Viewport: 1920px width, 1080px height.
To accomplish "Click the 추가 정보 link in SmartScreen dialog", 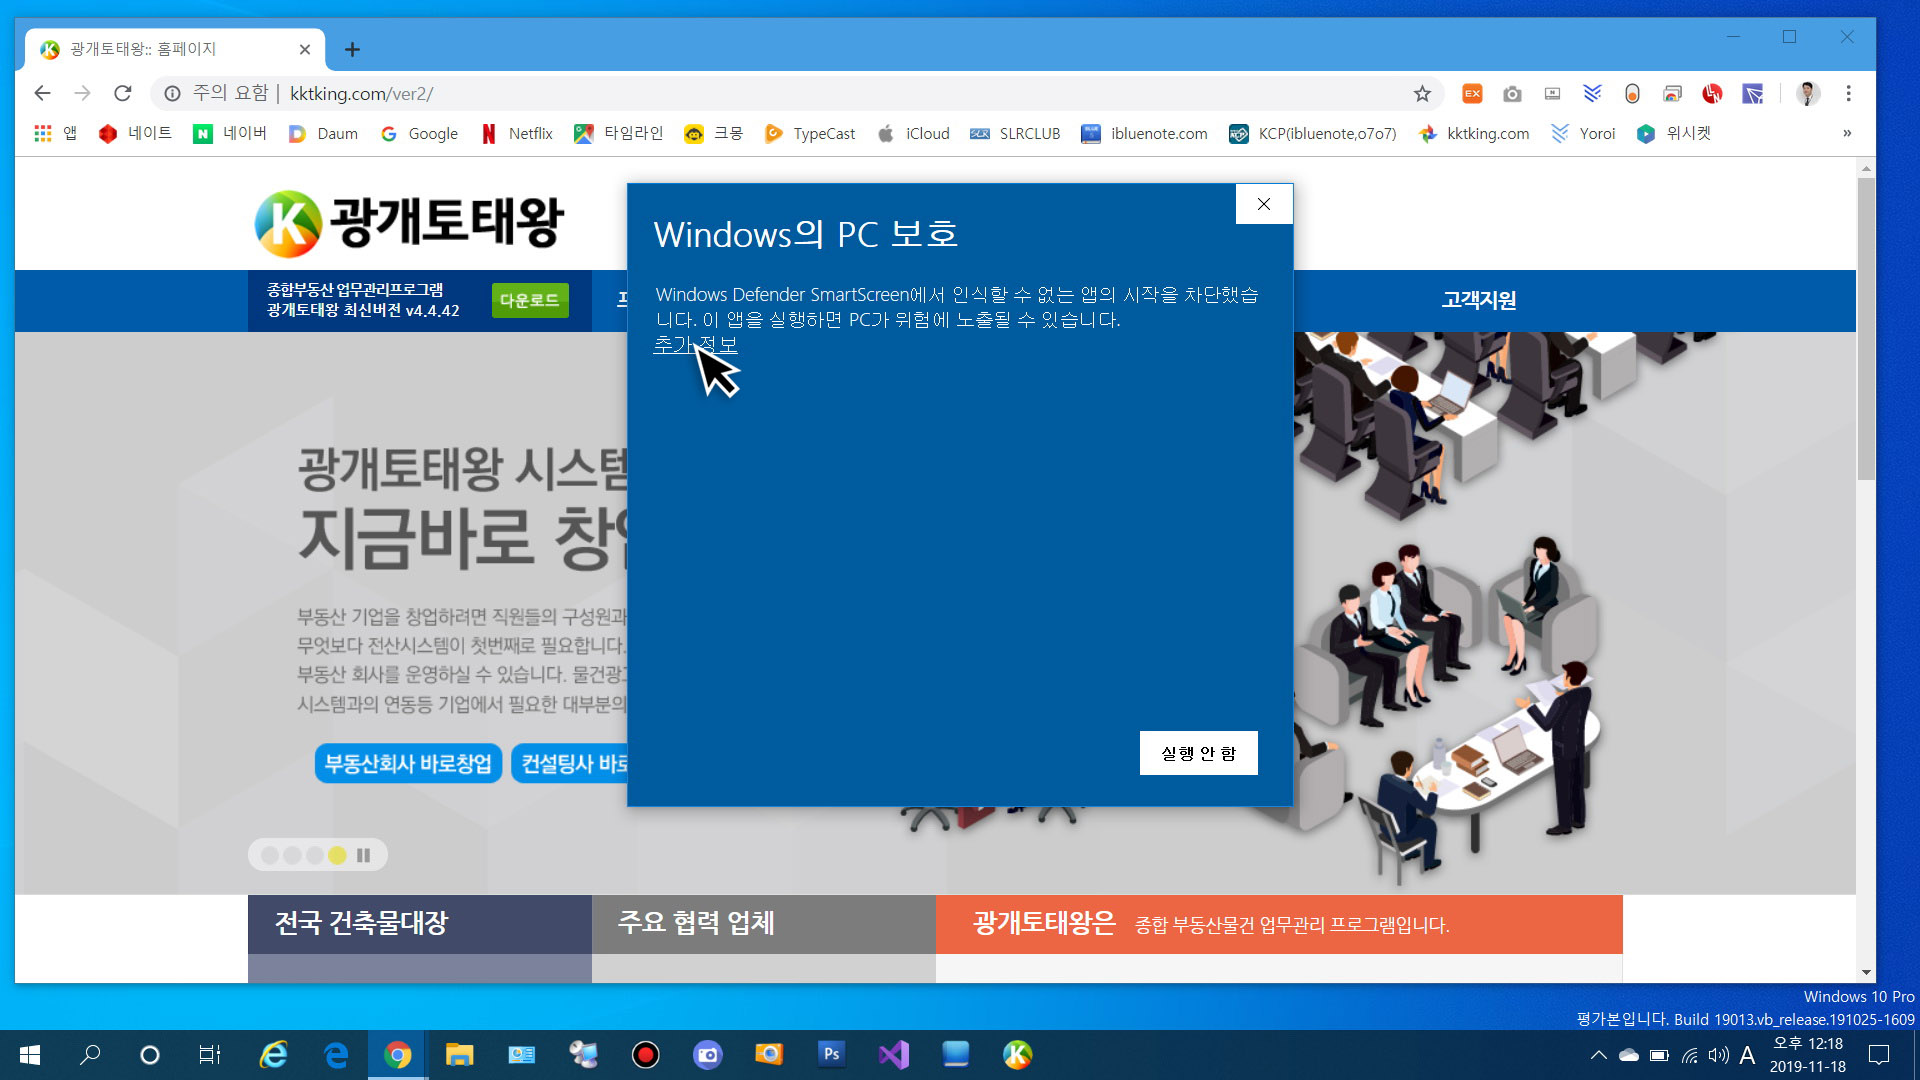I will [695, 344].
